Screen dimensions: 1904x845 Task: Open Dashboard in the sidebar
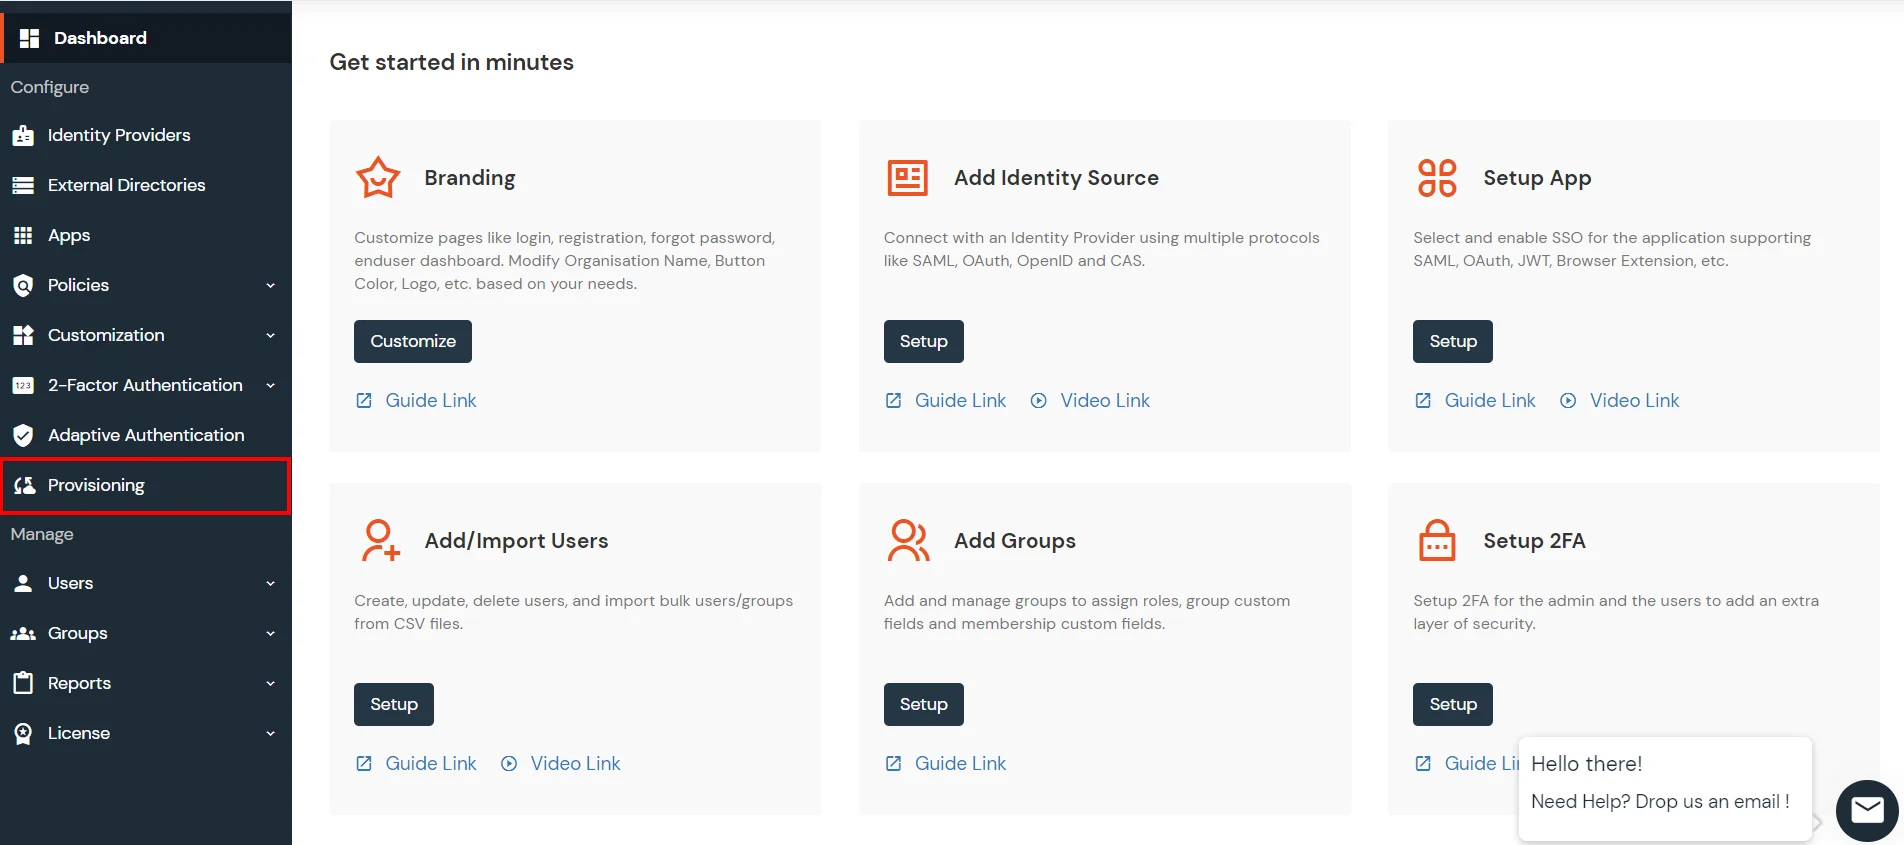(x=146, y=38)
